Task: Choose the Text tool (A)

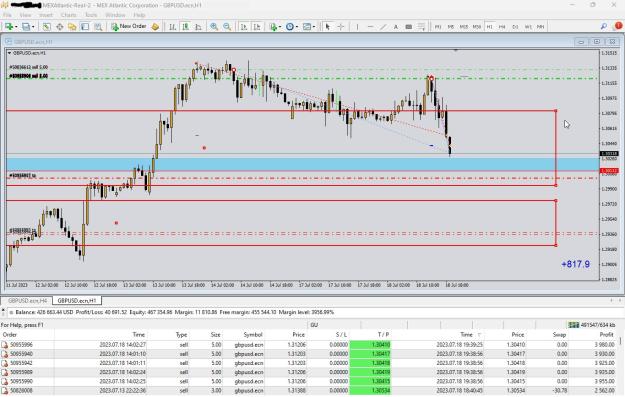Action: tap(396, 27)
